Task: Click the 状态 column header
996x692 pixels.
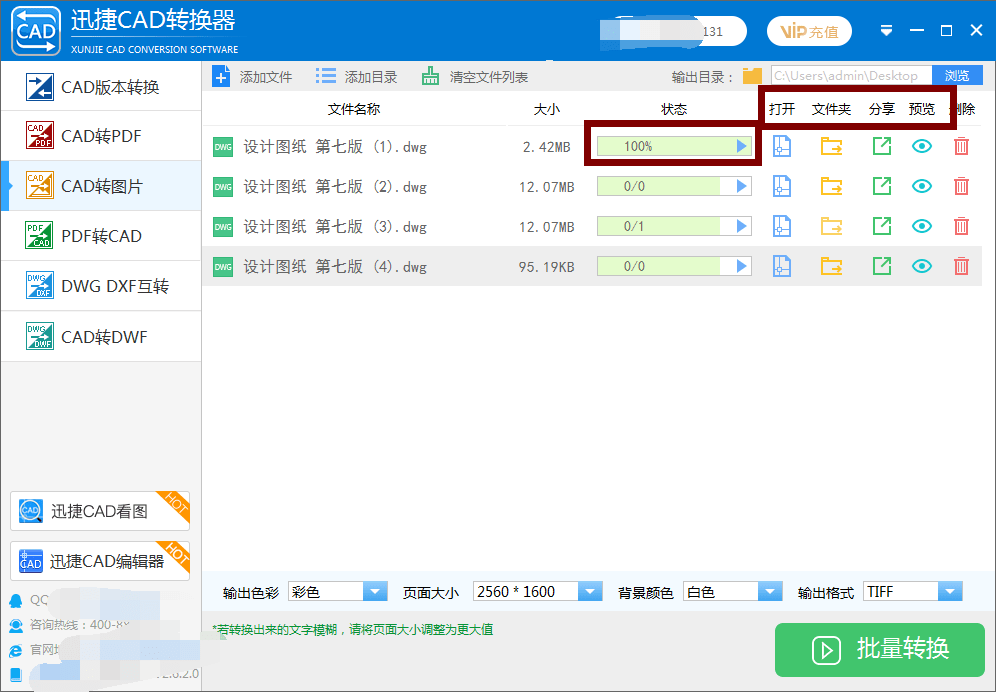Action: tap(674, 109)
